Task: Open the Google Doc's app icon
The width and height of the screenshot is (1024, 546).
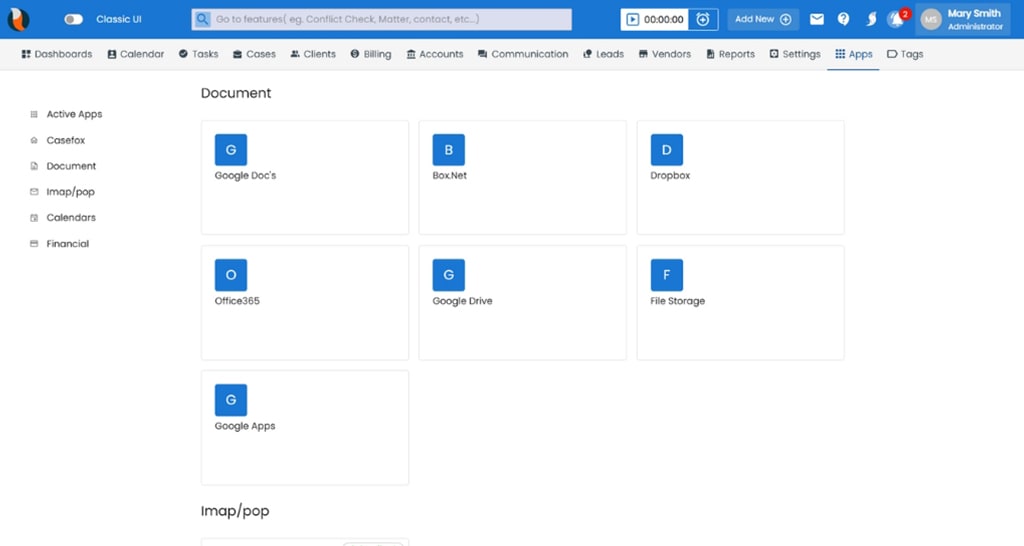Action: pyautogui.click(x=231, y=150)
